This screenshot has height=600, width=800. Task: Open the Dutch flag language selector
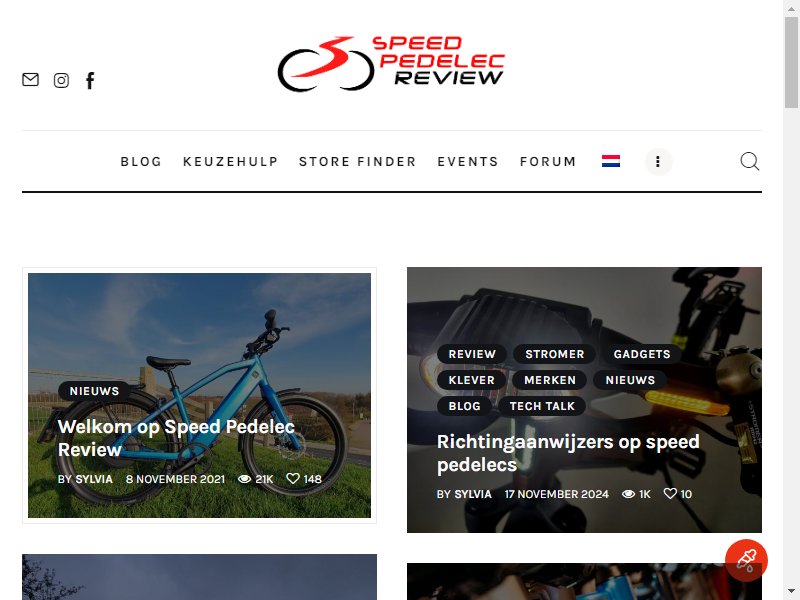tap(611, 161)
